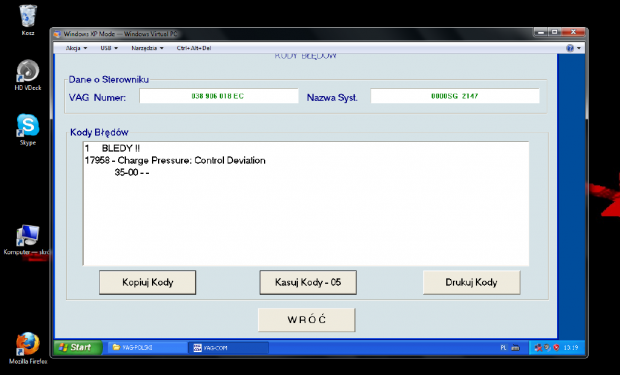620x375 pixels.
Task: Click the red shield tray icon
Action: click(x=556, y=348)
